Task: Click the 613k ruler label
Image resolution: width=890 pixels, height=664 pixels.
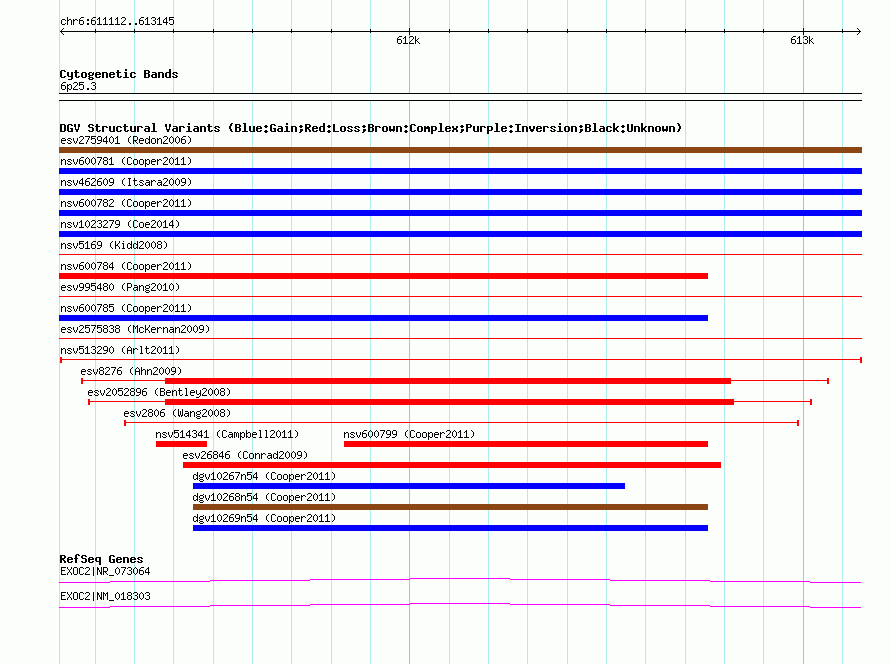Action: pyautogui.click(x=802, y=40)
